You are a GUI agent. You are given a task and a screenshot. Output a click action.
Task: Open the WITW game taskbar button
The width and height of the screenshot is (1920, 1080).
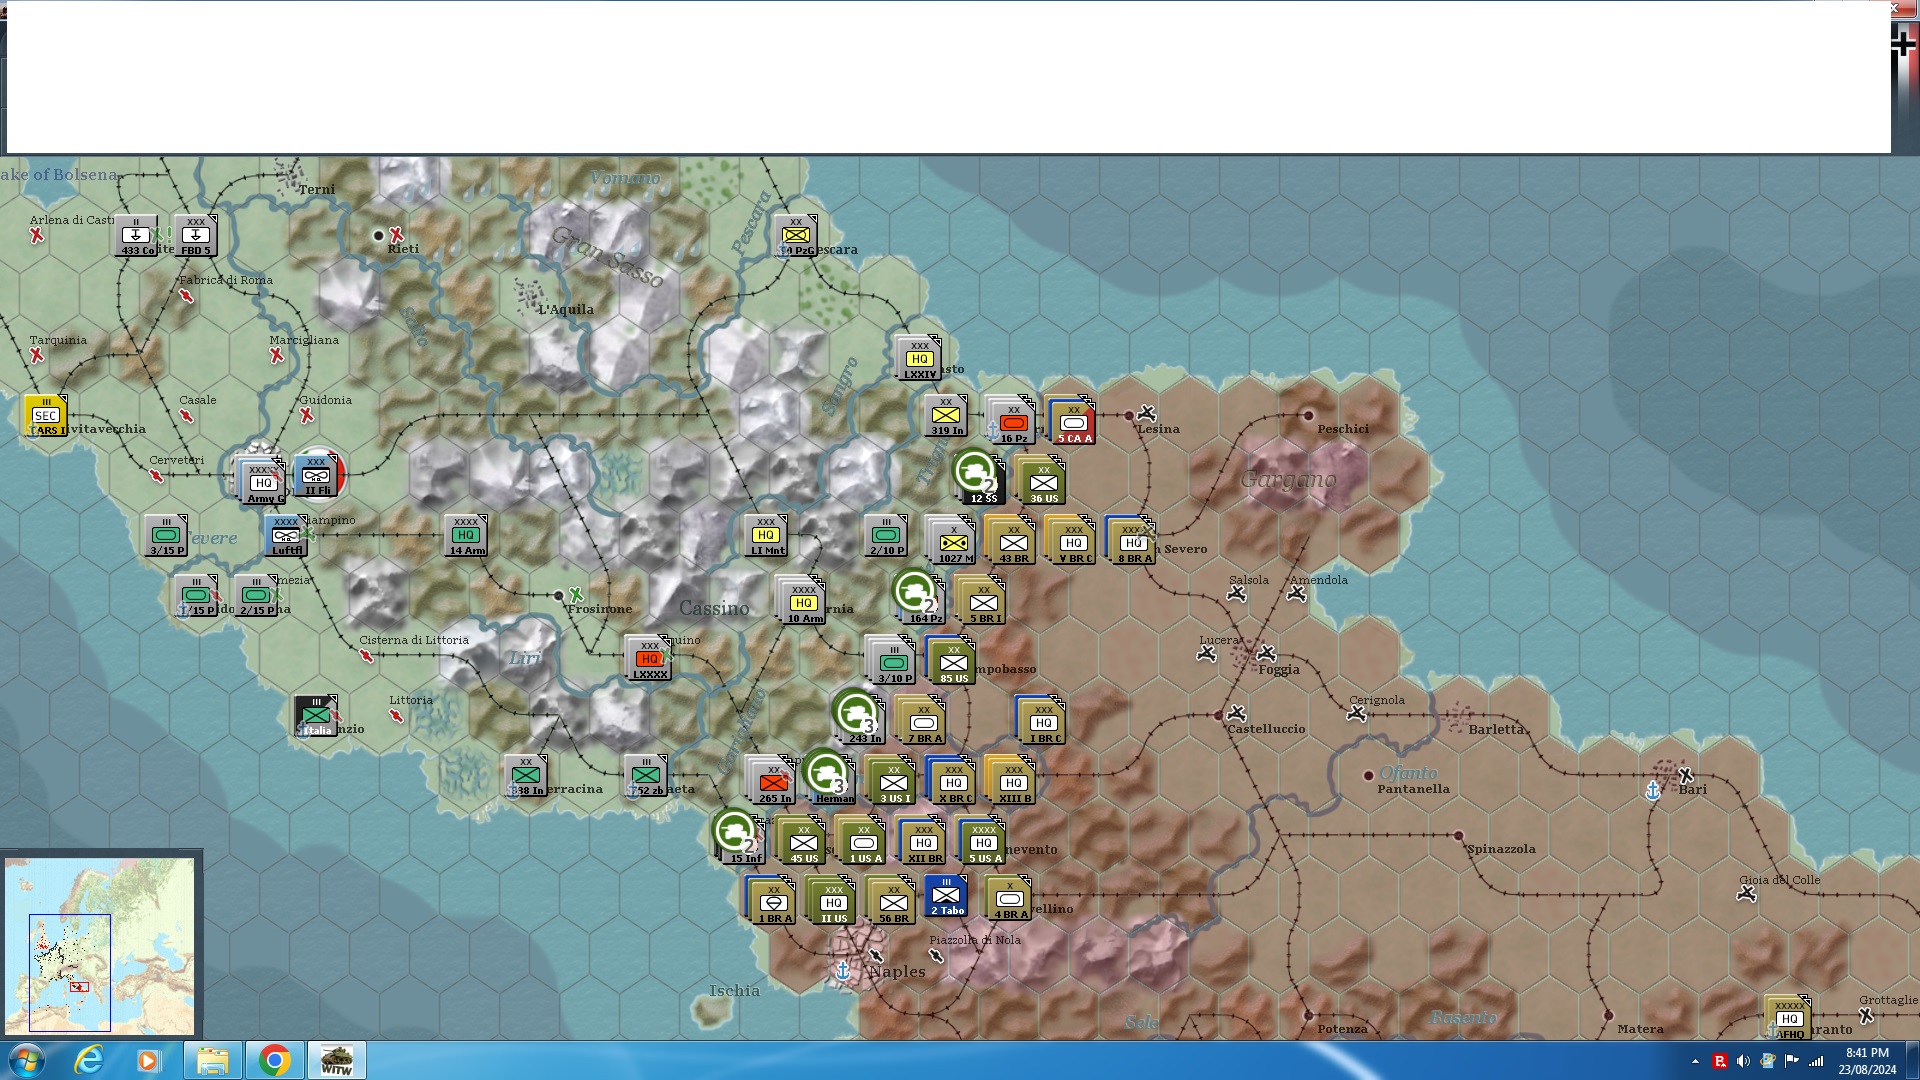point(336,1060)
